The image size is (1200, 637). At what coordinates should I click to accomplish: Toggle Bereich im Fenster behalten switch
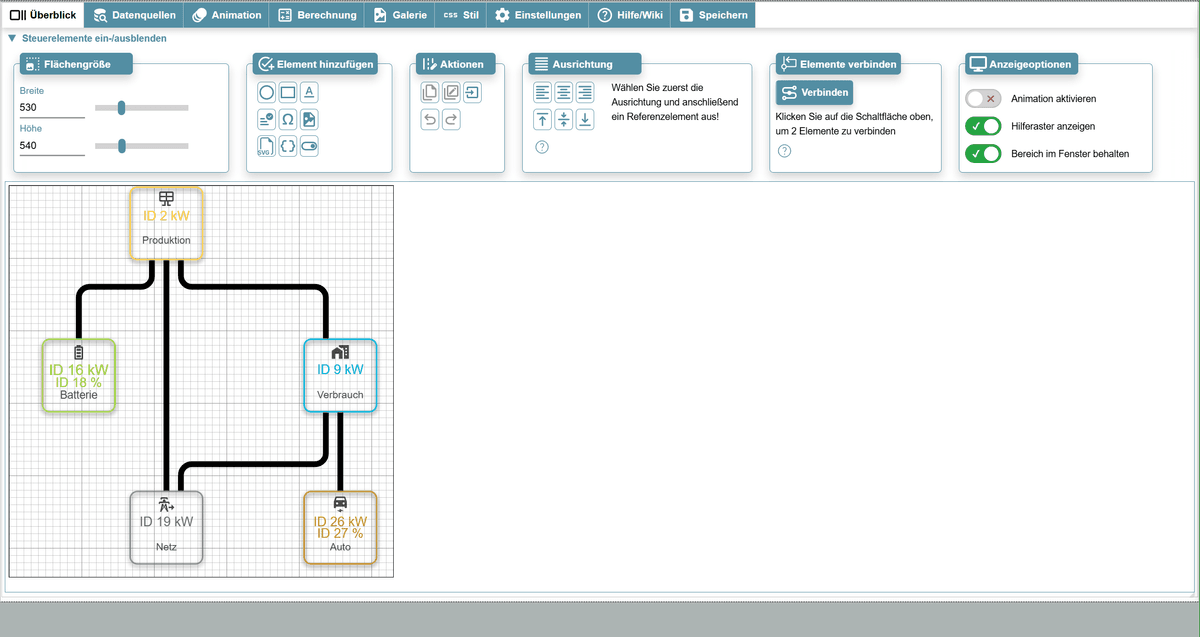tap(982, 154)
